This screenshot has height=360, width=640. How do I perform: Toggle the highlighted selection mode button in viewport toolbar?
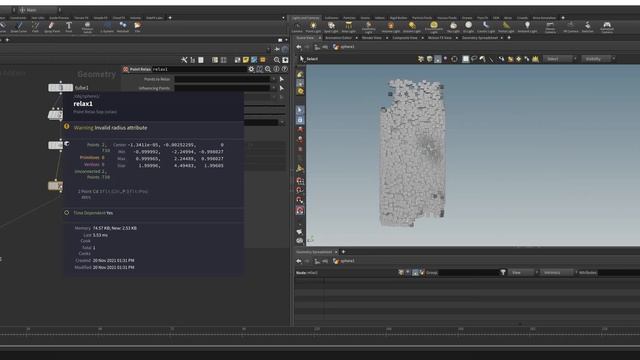(x=438, y=59)
